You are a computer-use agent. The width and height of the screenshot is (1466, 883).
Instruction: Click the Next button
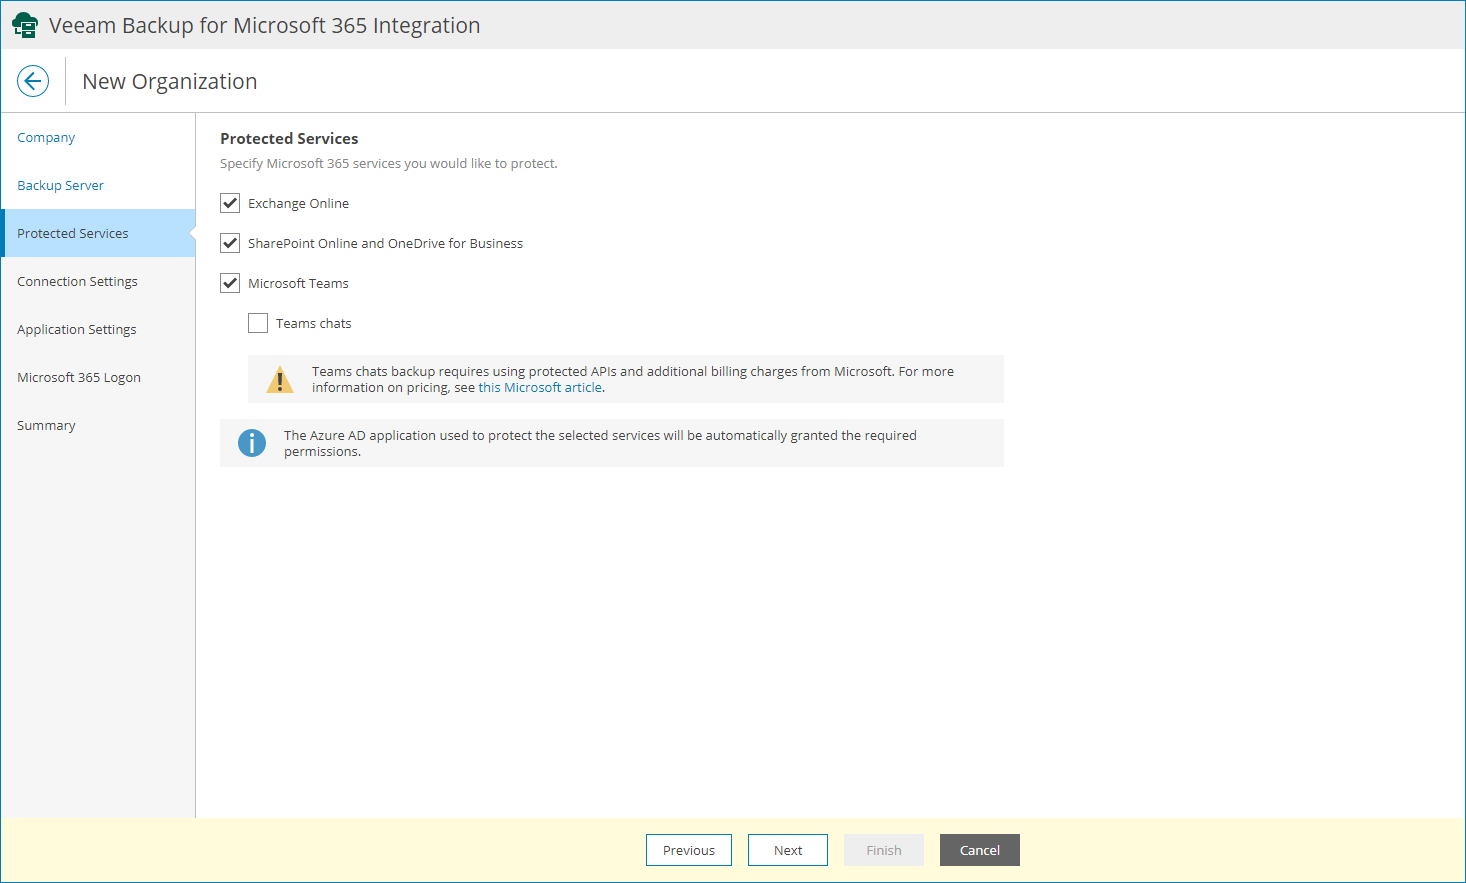pyautogui.click(x=787, y=850)
